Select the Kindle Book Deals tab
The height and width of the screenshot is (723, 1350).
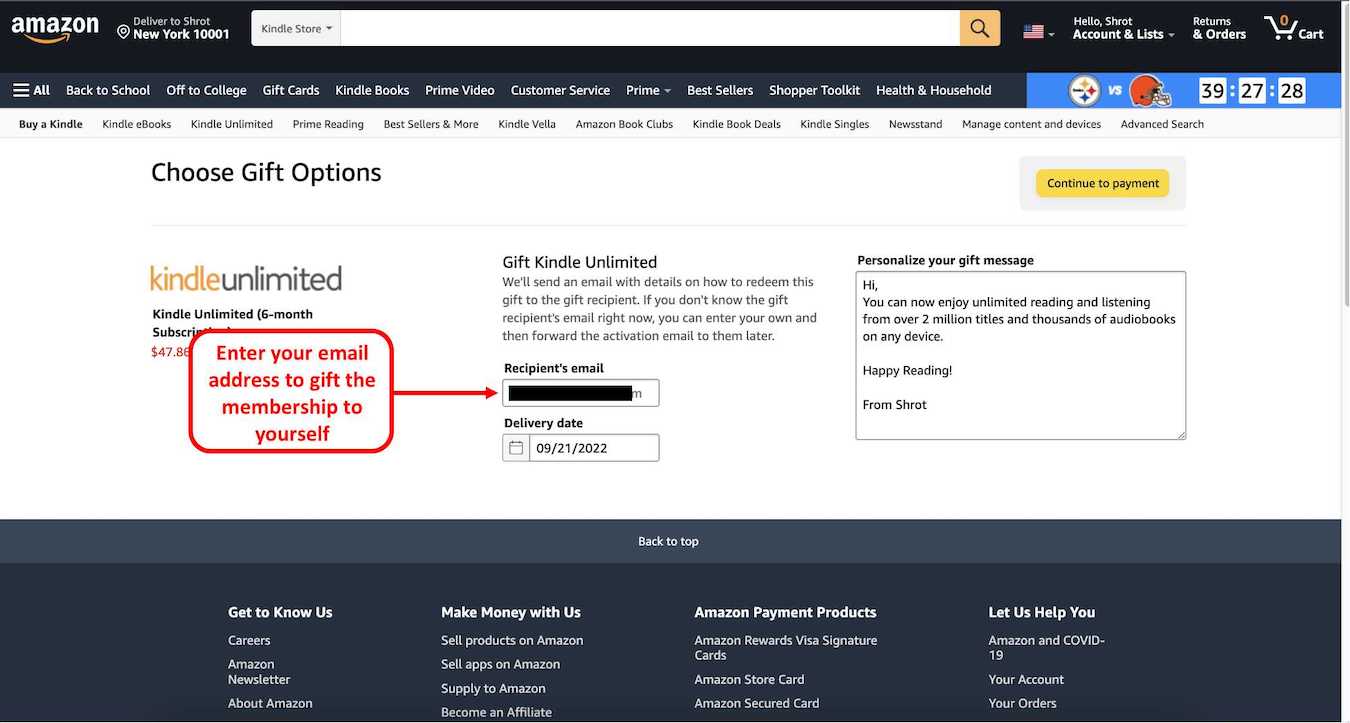coord(736,124)
